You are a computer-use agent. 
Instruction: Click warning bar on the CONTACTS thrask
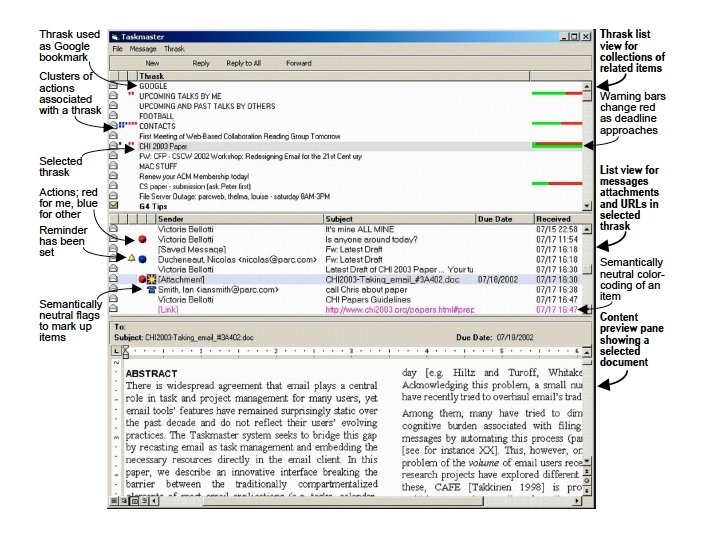click(x=557, y=123)
